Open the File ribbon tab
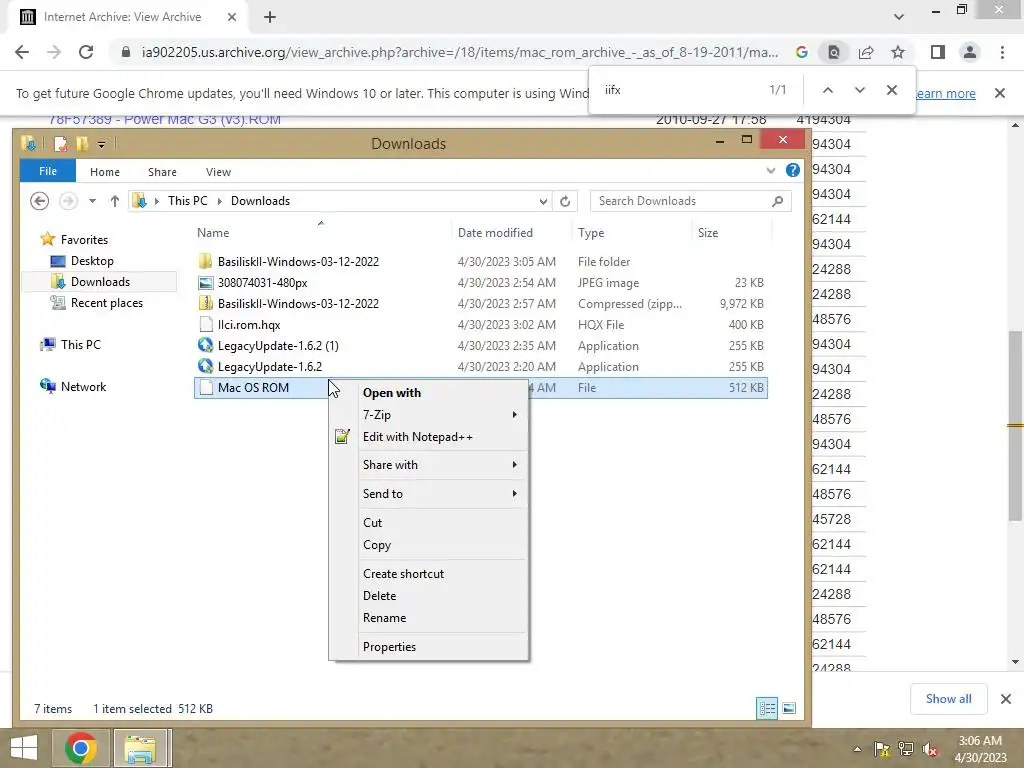The height and width of the screenshot is (768, 1024). pos(48,171)
